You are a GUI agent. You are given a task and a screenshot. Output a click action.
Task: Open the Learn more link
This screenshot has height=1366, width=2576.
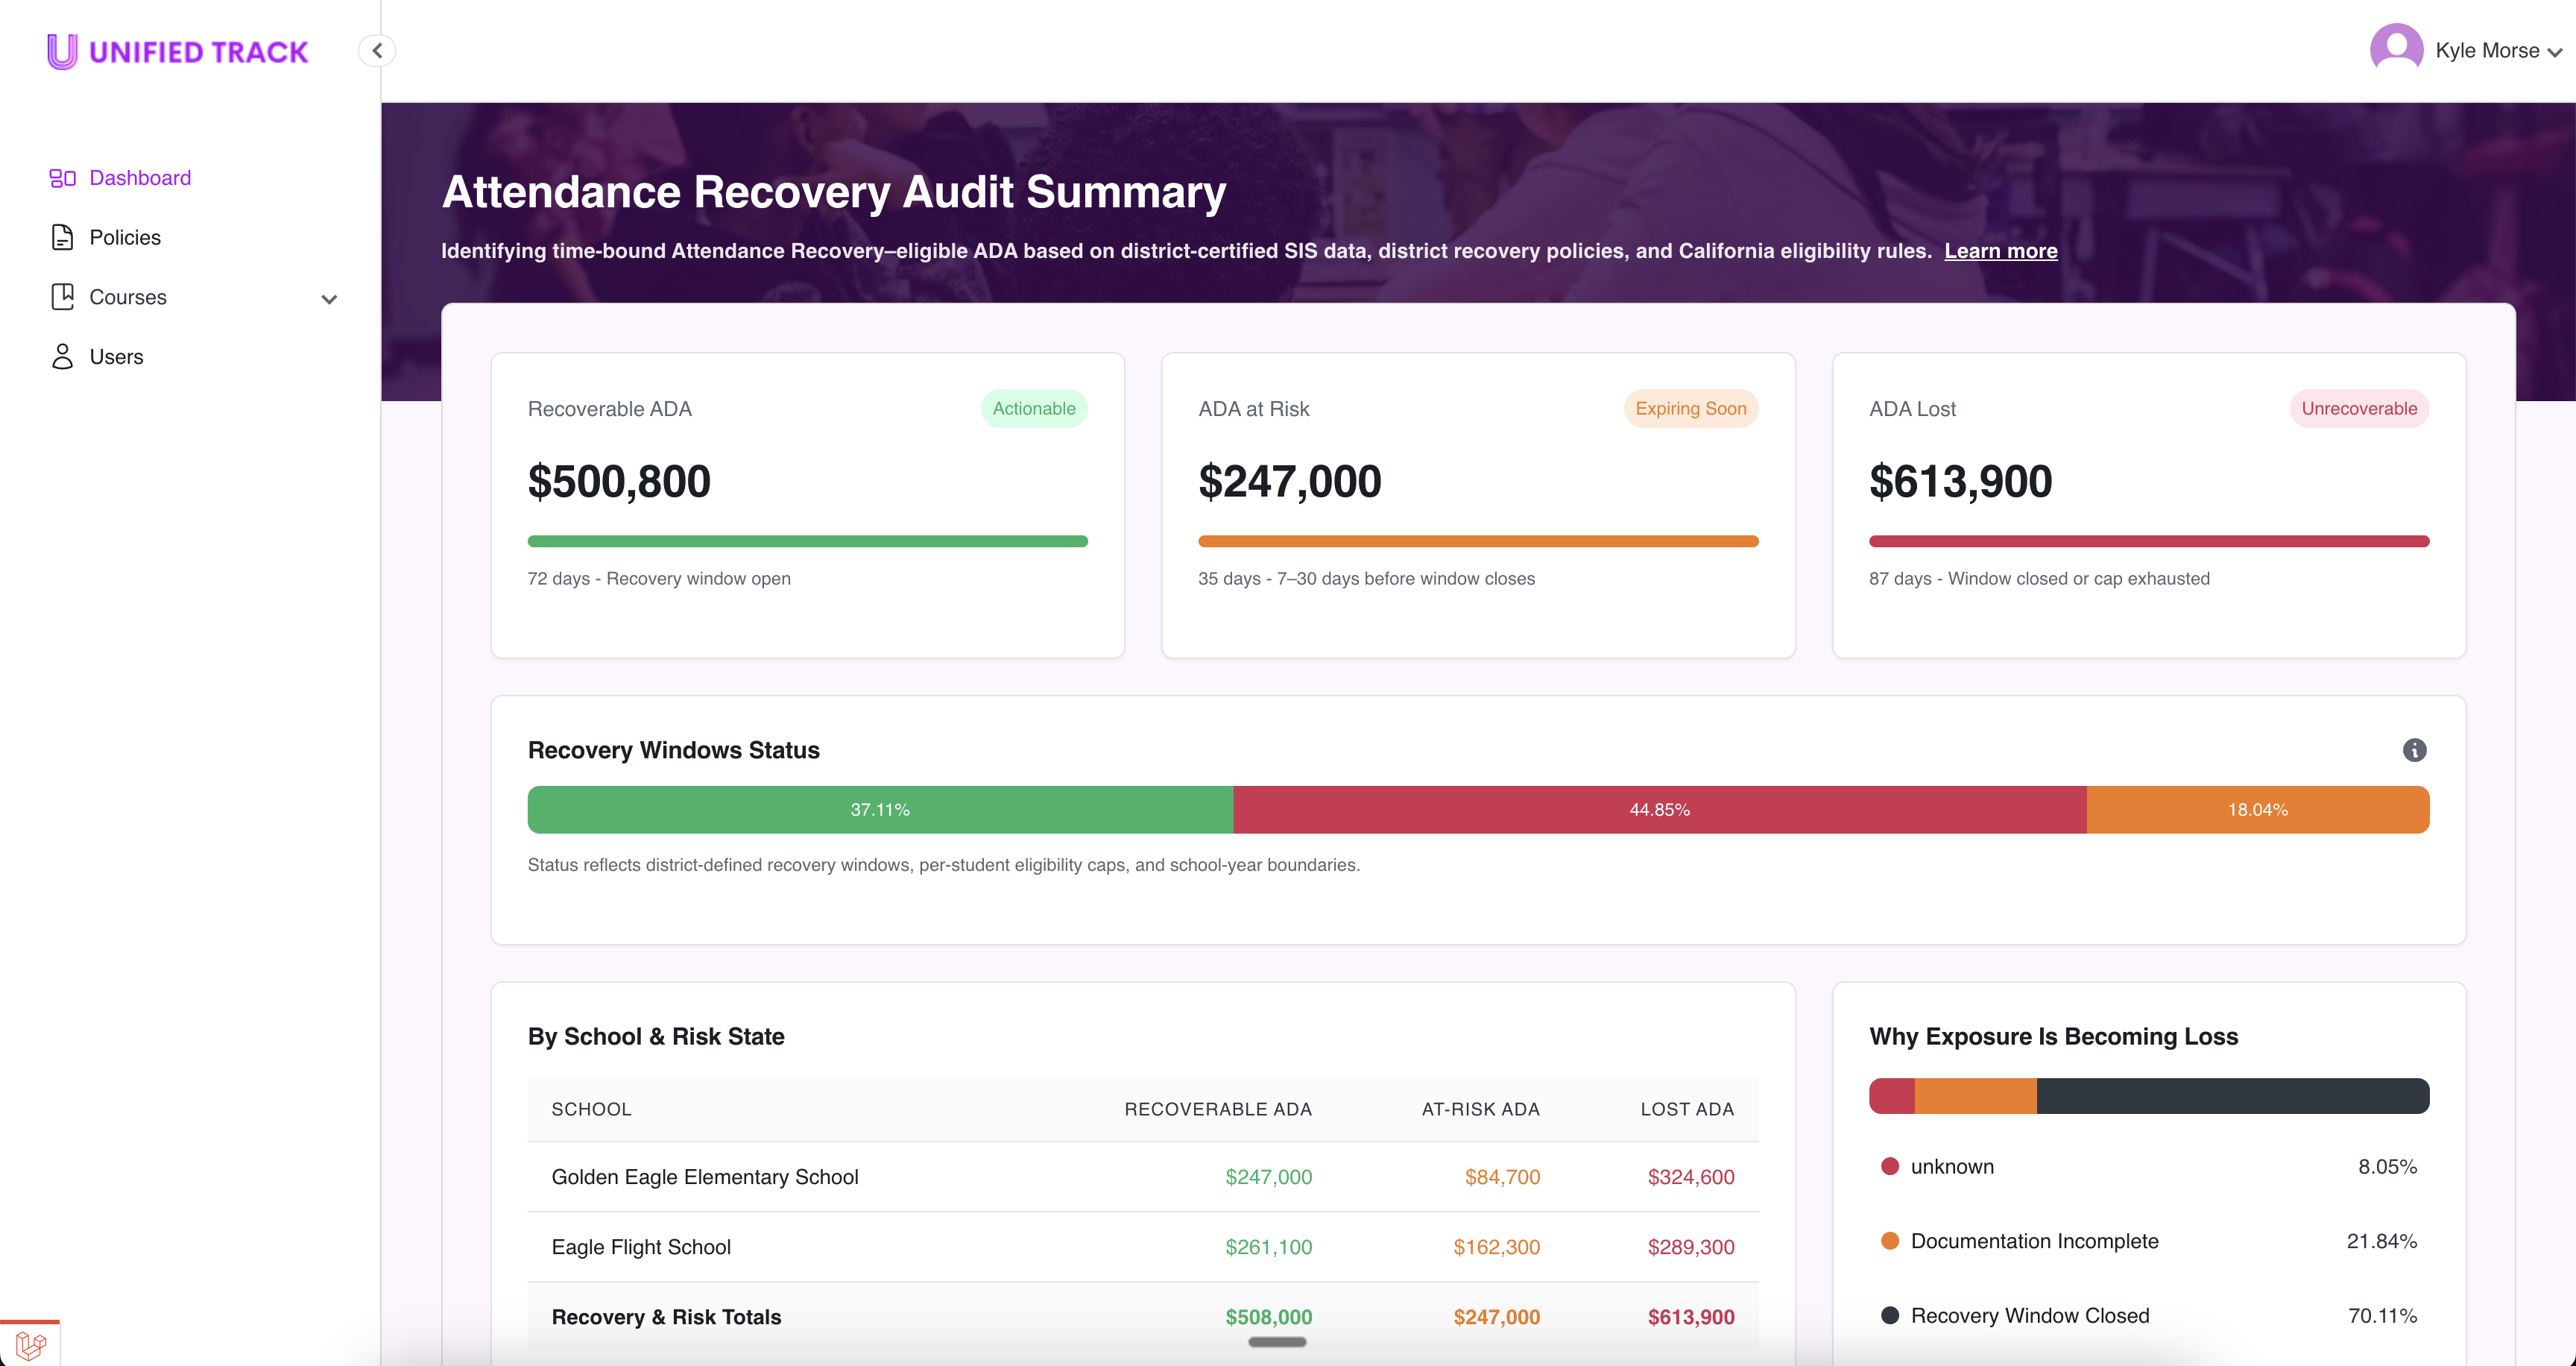point(2000,251)
